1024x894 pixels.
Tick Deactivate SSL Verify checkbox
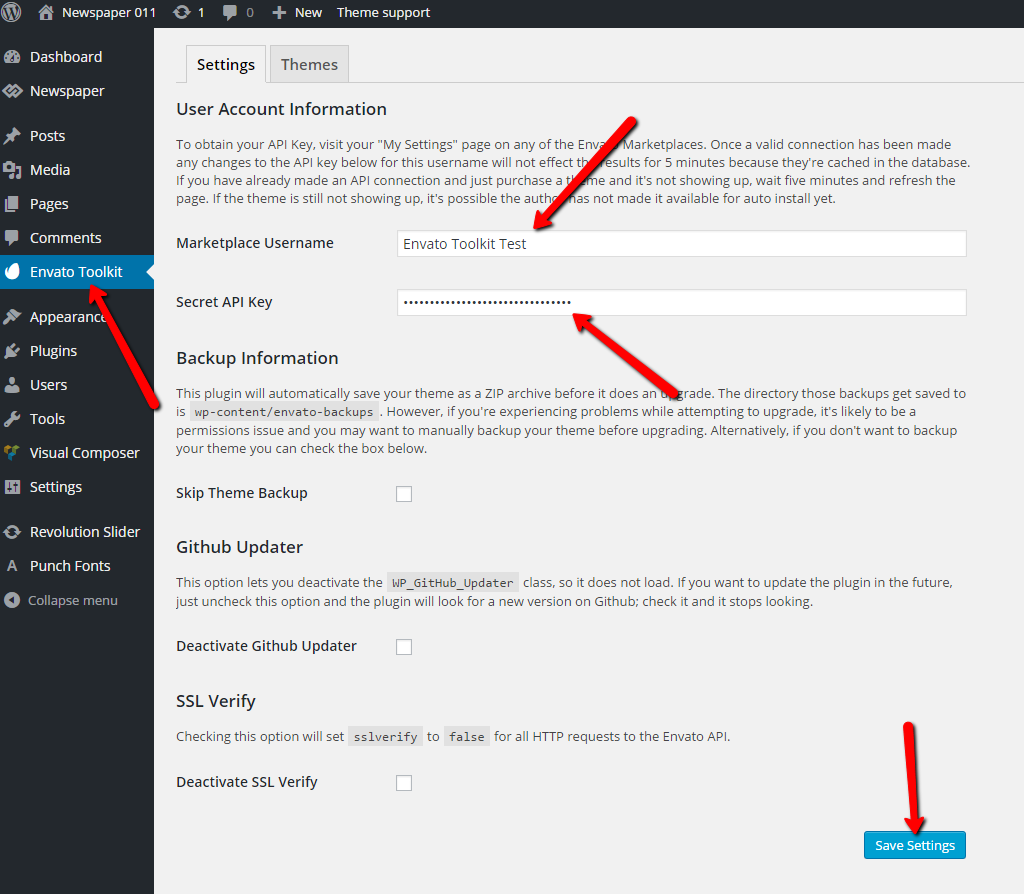(x=404, y=782)
